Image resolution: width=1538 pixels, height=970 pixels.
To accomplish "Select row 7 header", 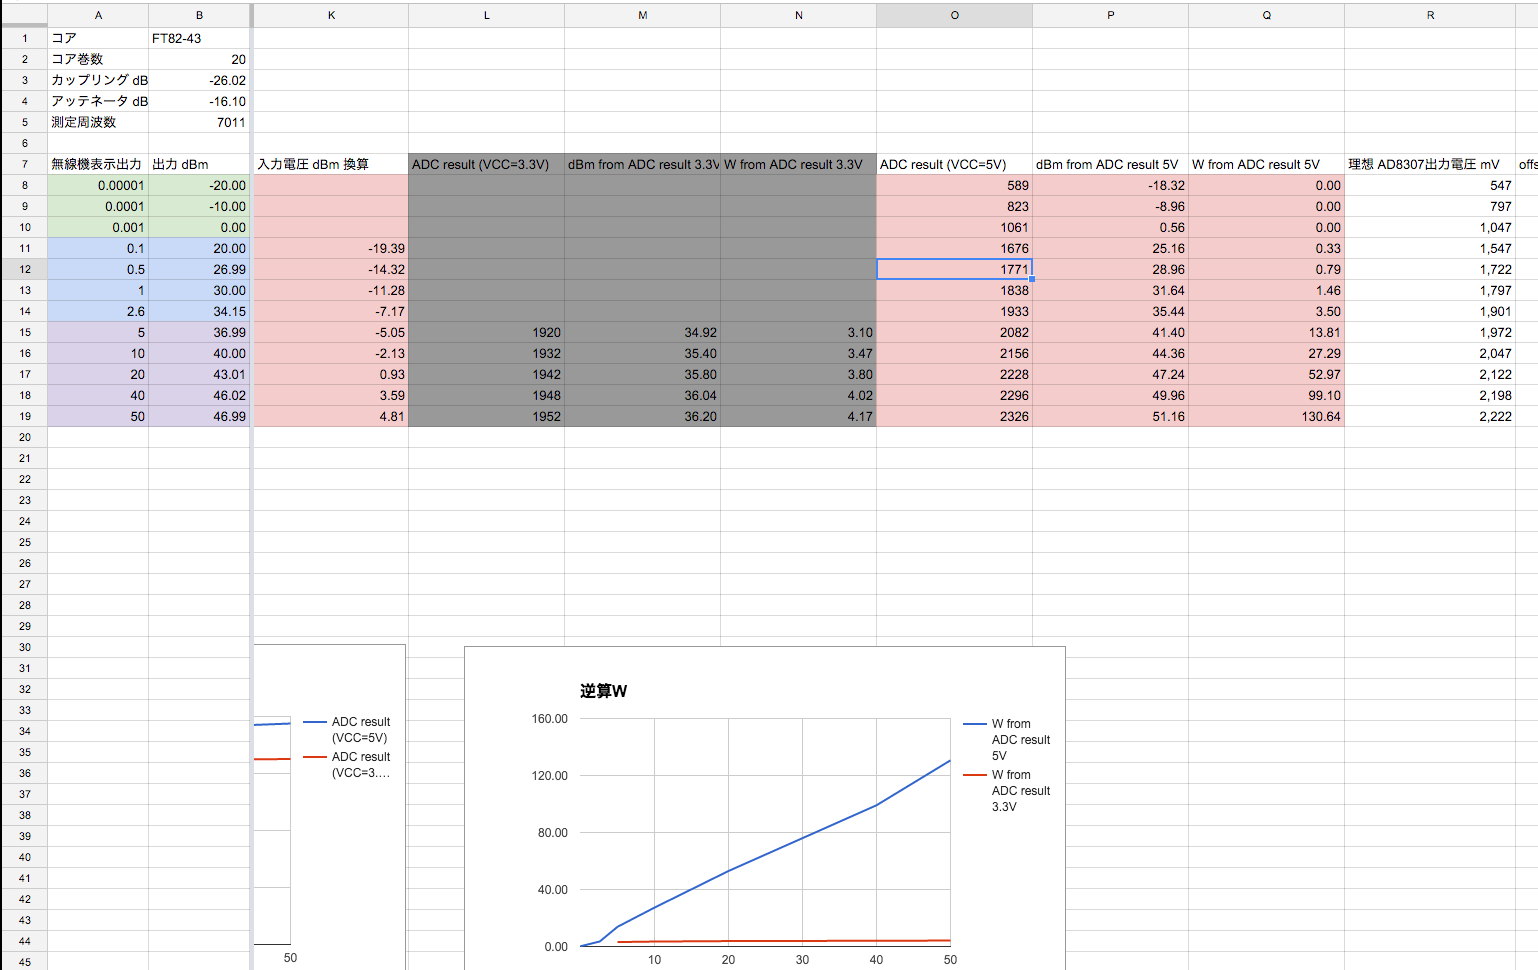I will (x=24, y=164).
